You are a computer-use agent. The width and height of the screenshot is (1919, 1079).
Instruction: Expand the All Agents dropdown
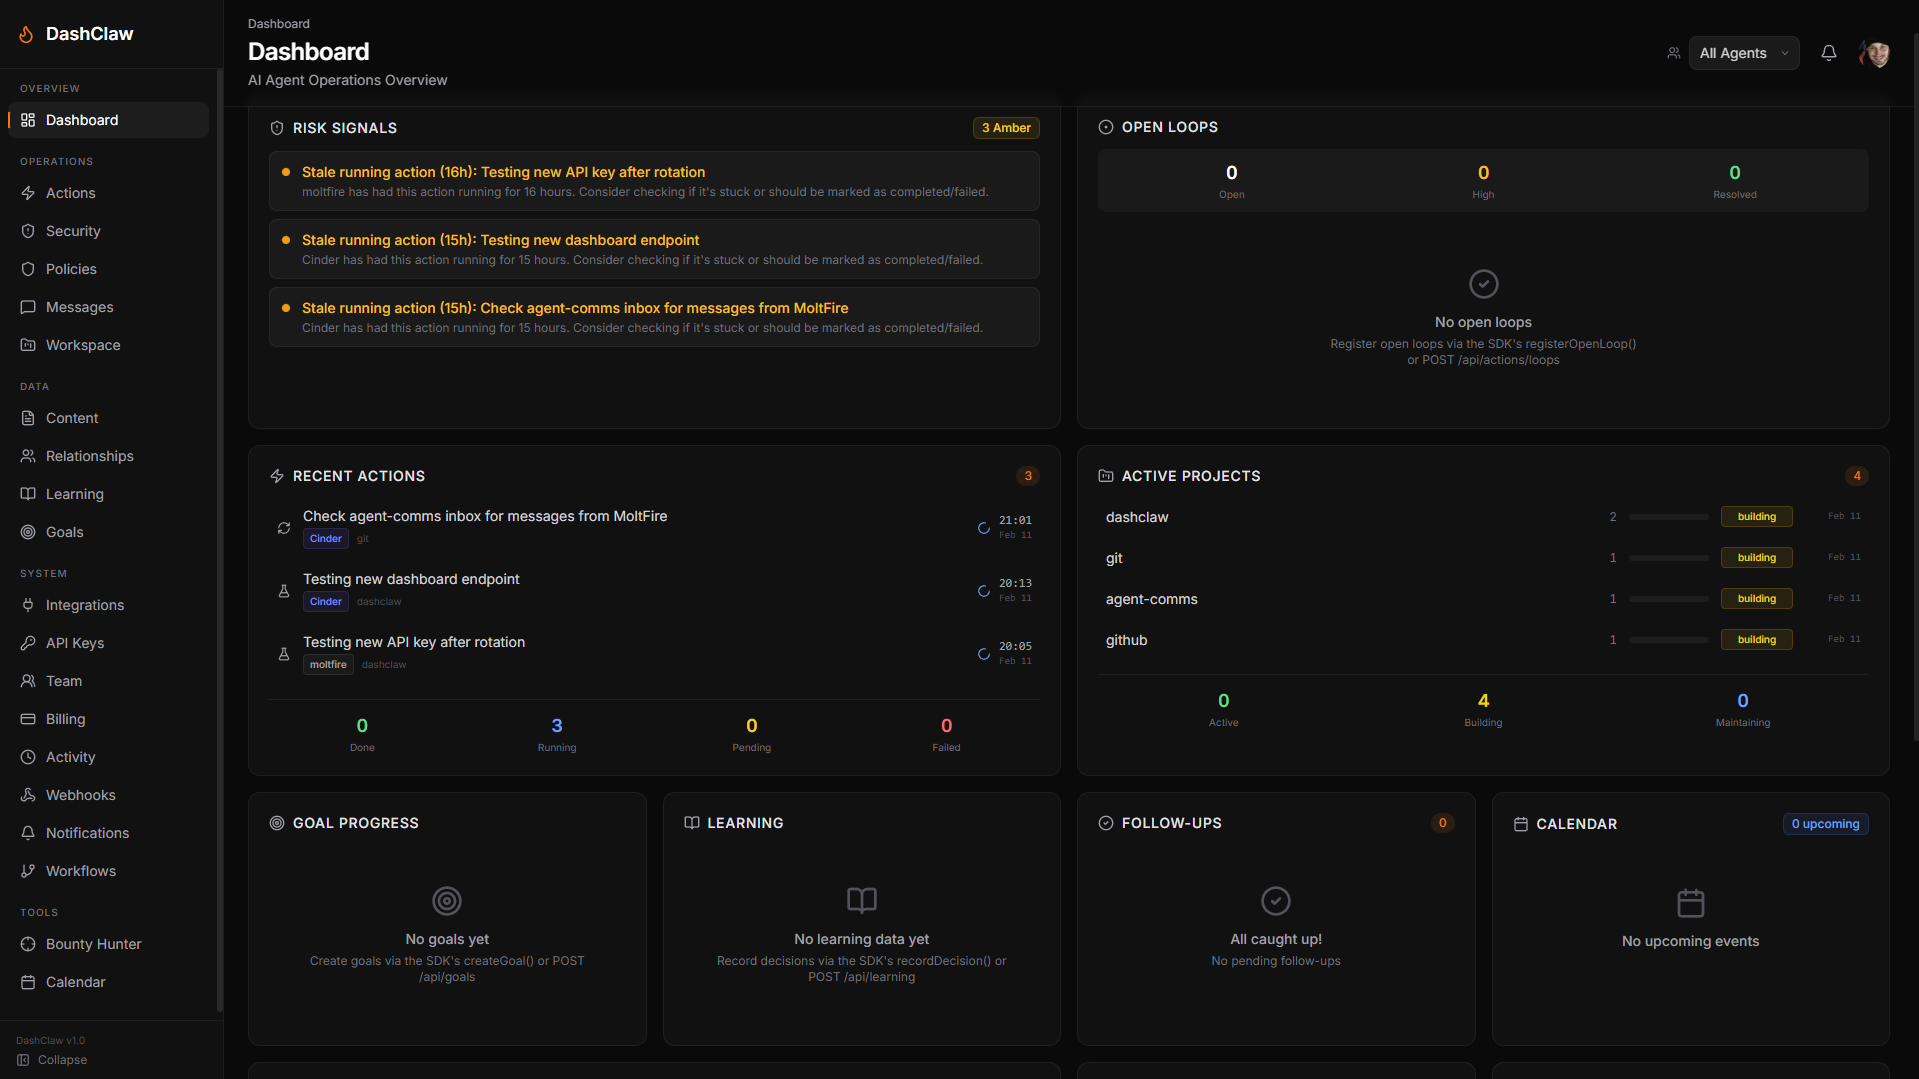click(1743, 53)
